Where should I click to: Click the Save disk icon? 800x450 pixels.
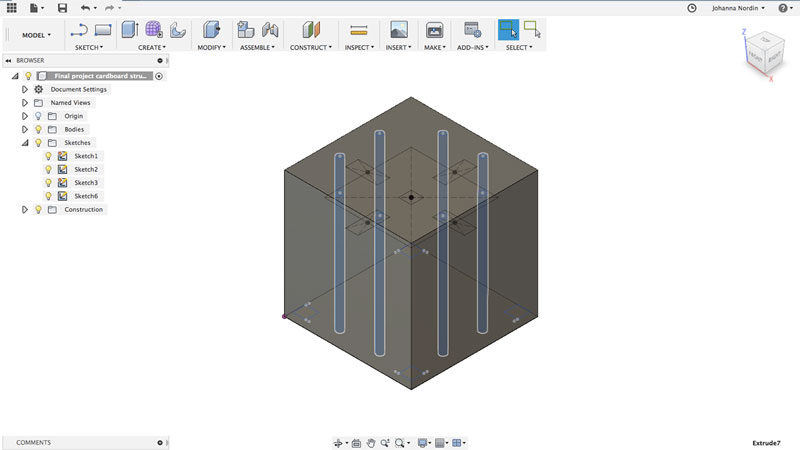pyautogui.click(x=62, y=8)
